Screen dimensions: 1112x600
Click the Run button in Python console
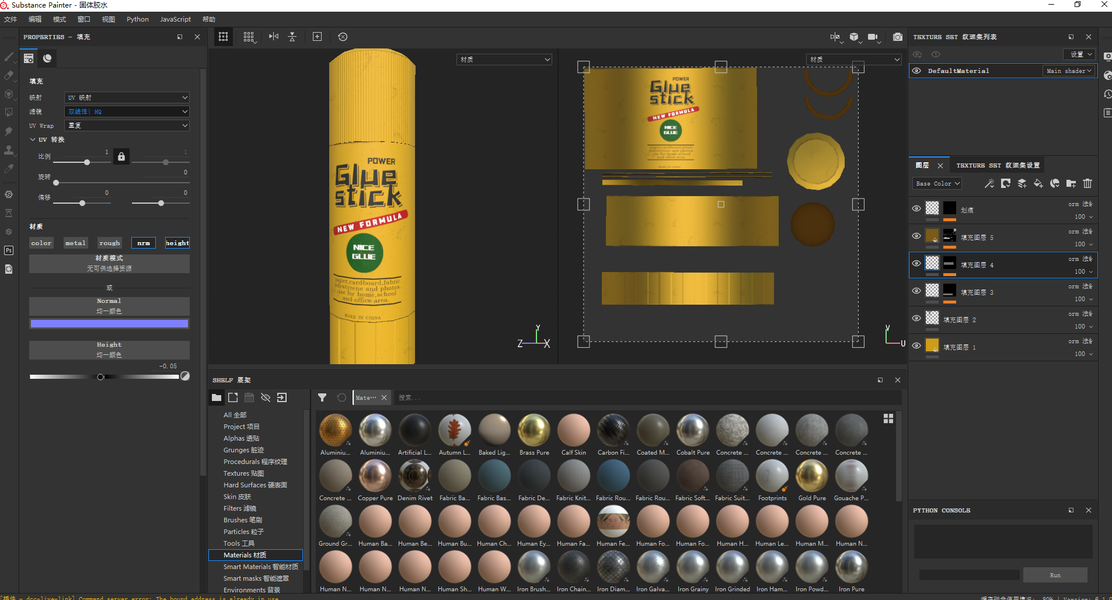(1055, 574)
